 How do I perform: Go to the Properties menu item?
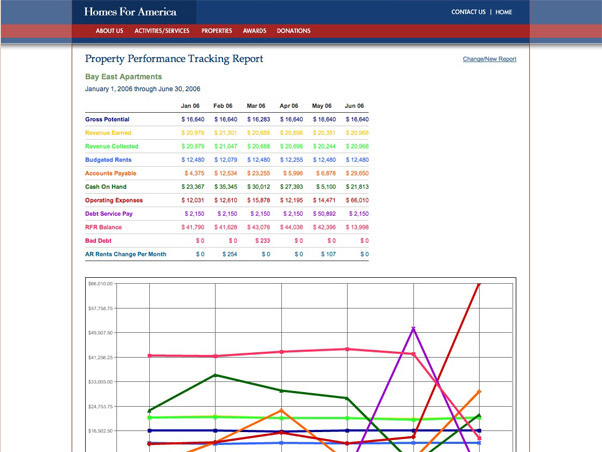tap(217, 31)
